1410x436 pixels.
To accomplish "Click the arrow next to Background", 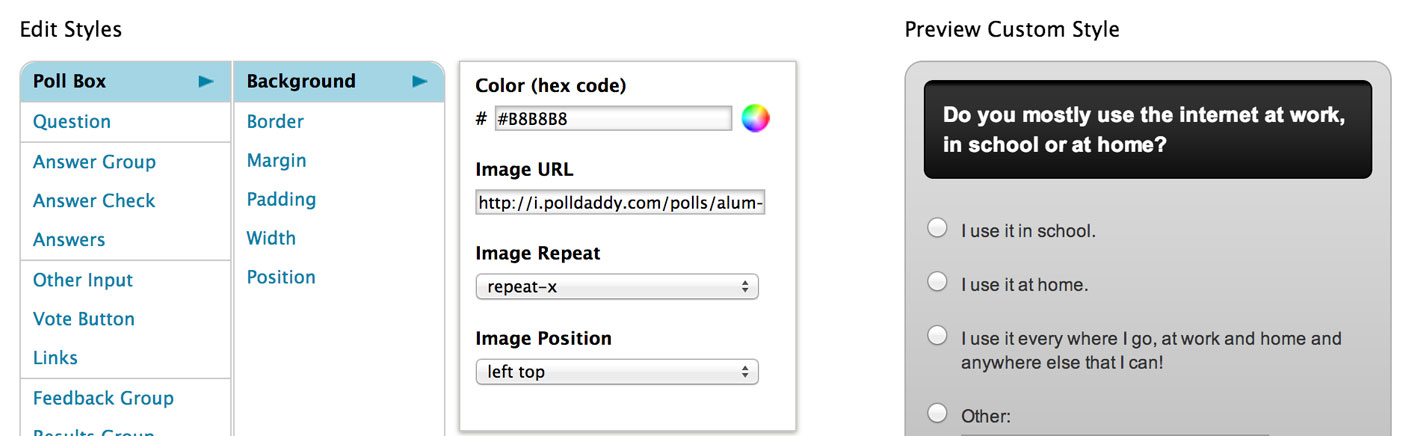I will click(x=420, y=82).
